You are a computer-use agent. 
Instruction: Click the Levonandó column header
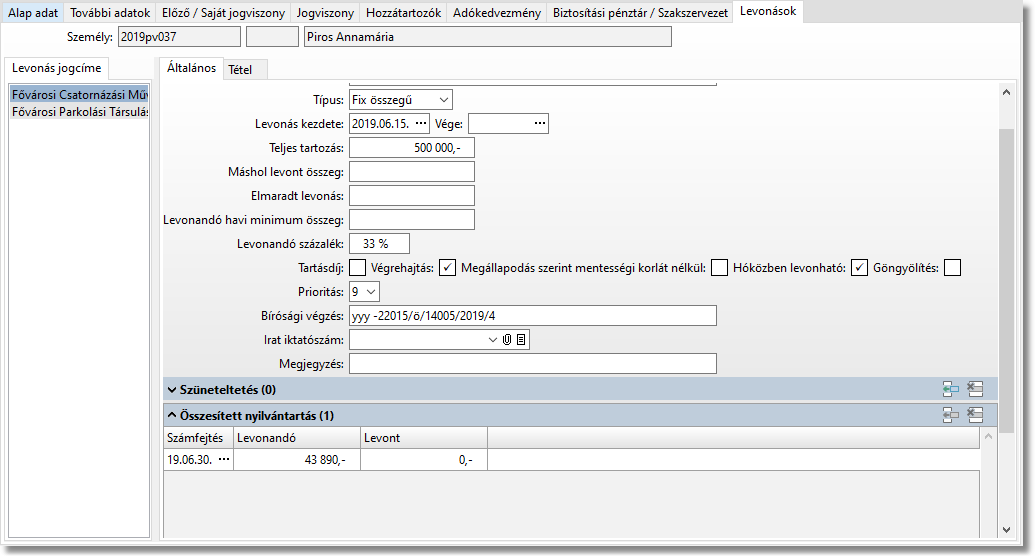coord(297,438)
